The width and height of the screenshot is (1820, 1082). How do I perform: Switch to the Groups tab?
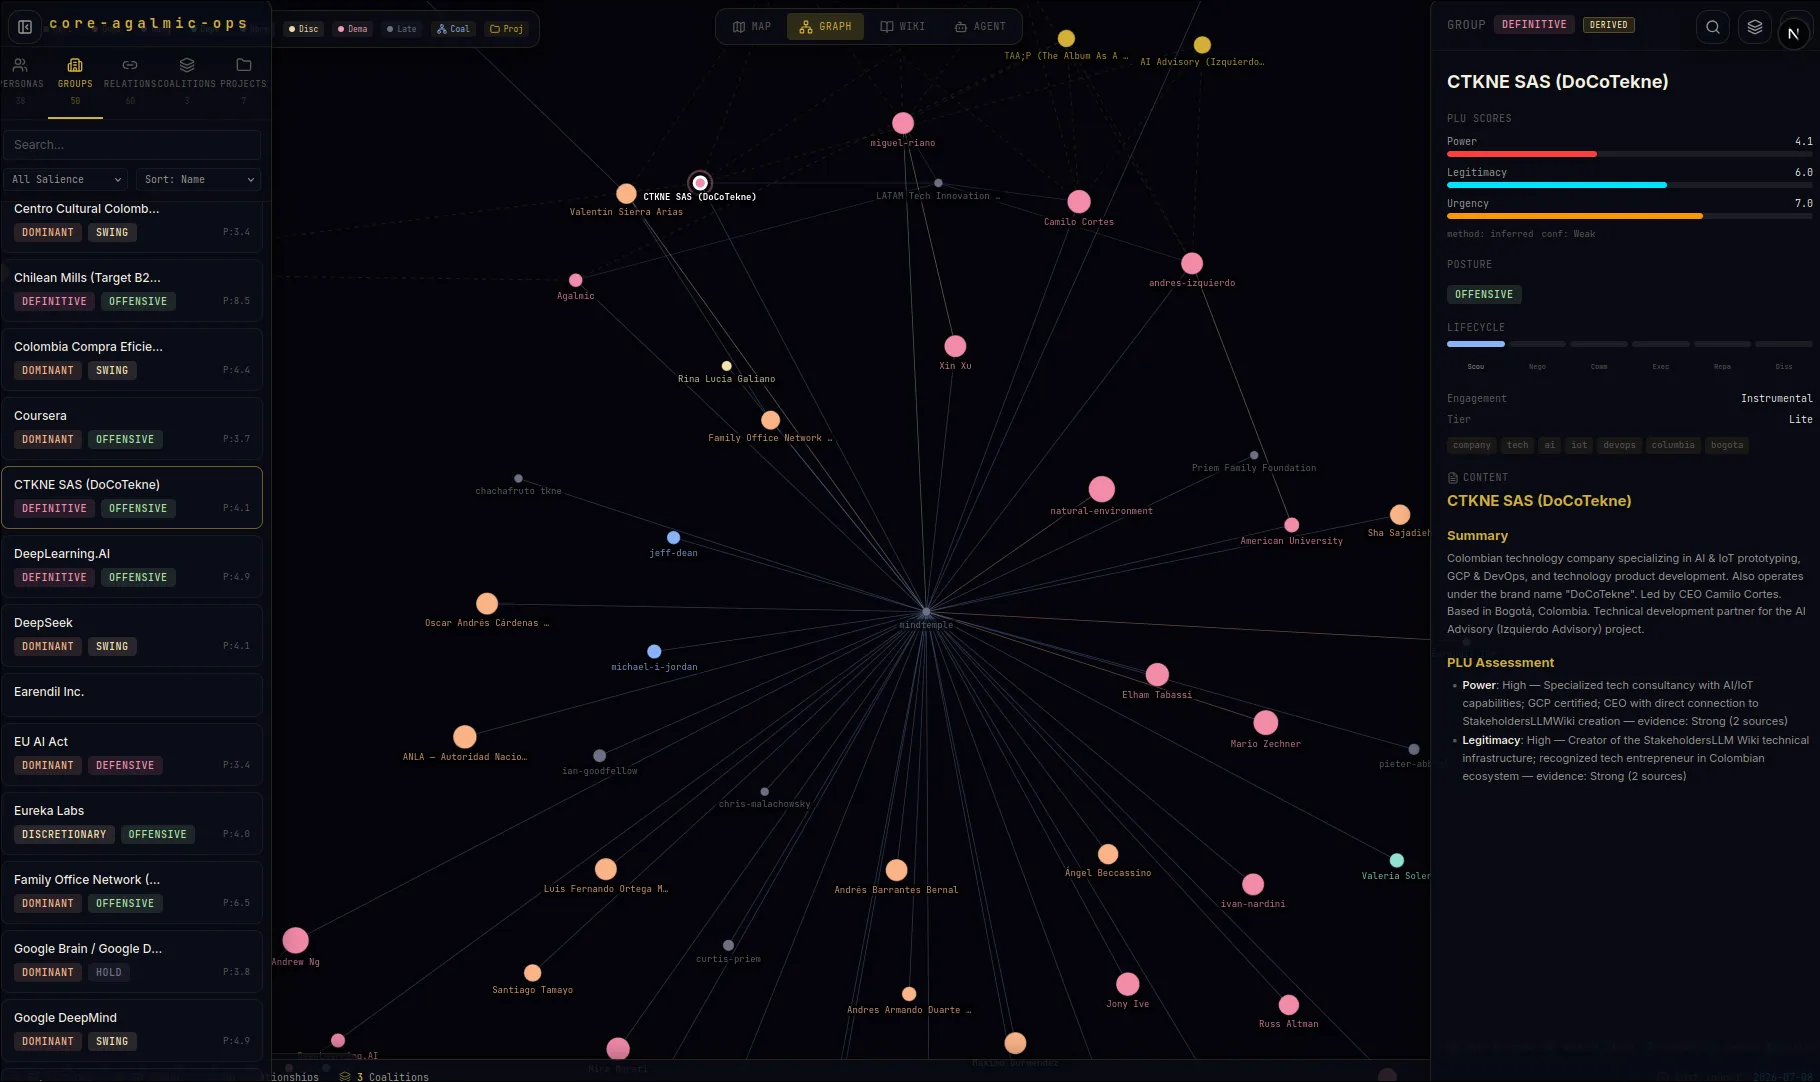pyautogui.click(x=75, y=82)
